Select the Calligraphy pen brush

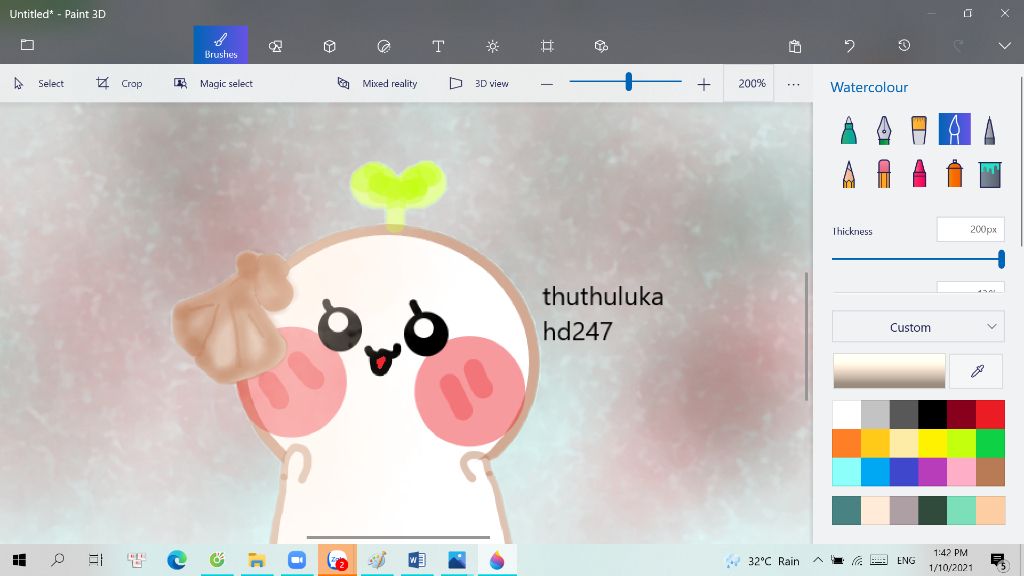[x=884, y=130]
